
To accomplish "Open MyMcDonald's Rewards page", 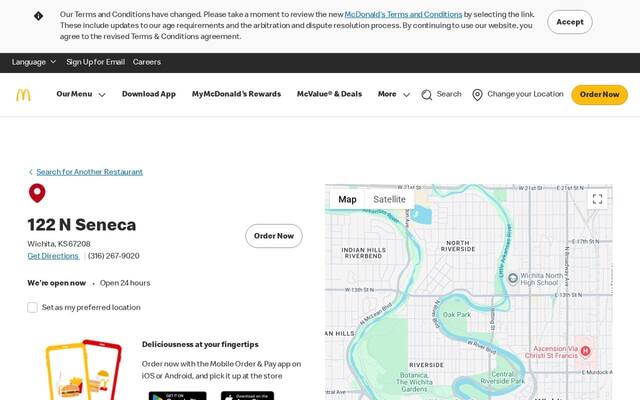I will (236, 94).
